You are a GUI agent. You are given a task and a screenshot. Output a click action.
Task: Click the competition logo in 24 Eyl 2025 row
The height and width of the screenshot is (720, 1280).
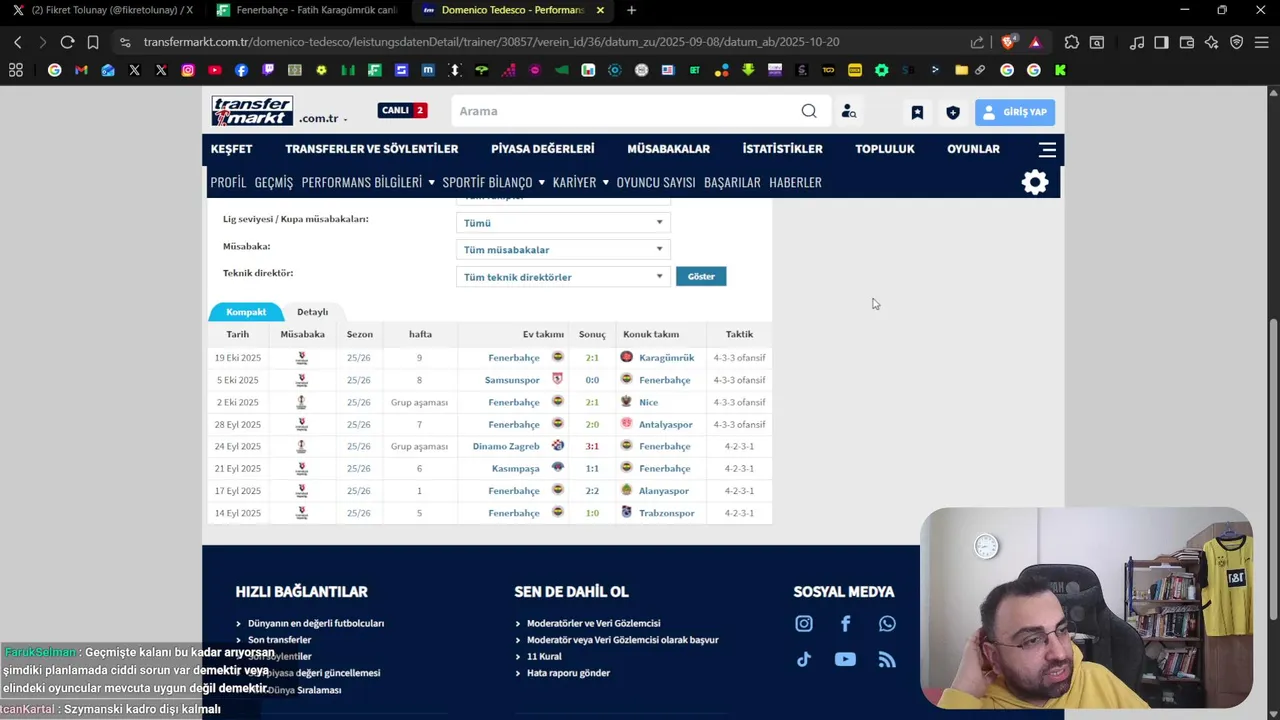point(302,446)
